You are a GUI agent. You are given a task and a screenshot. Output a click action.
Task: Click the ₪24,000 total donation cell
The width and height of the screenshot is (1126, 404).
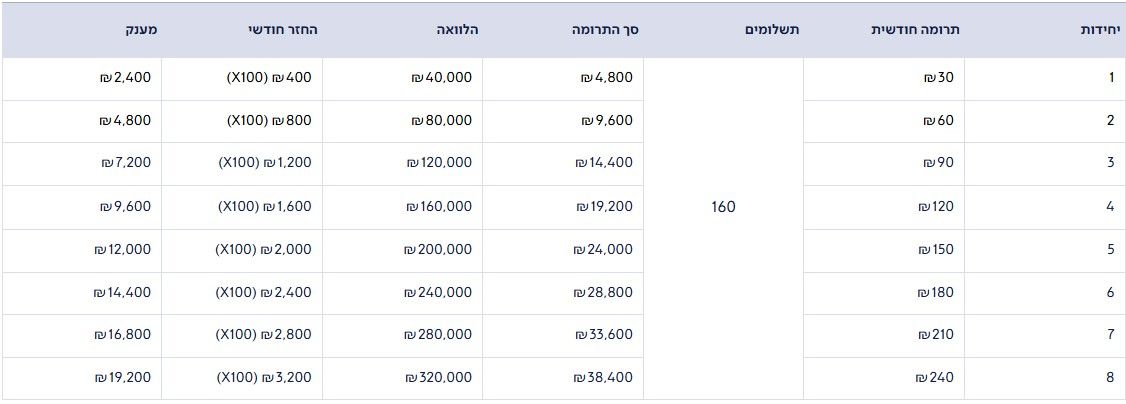click(603, 250)
